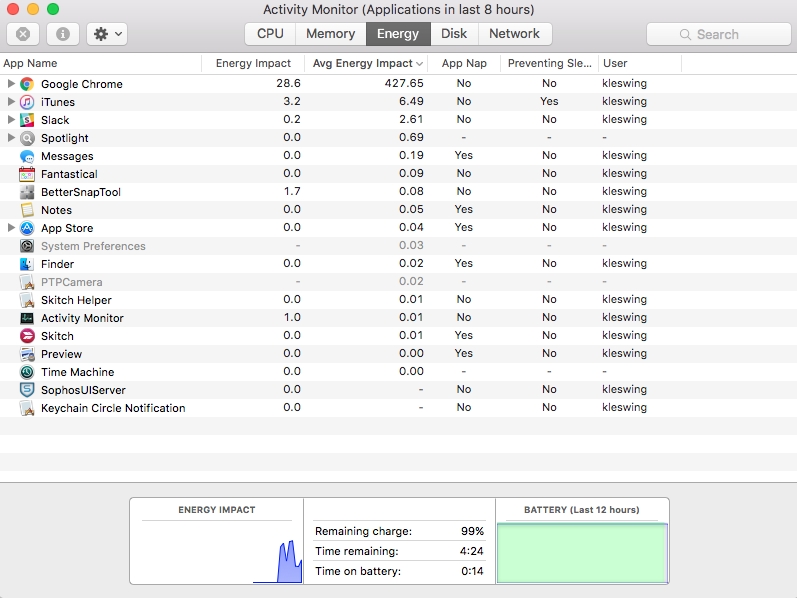Click the Time Machine icon
The image size is (797, 598).
click(27, 372)
